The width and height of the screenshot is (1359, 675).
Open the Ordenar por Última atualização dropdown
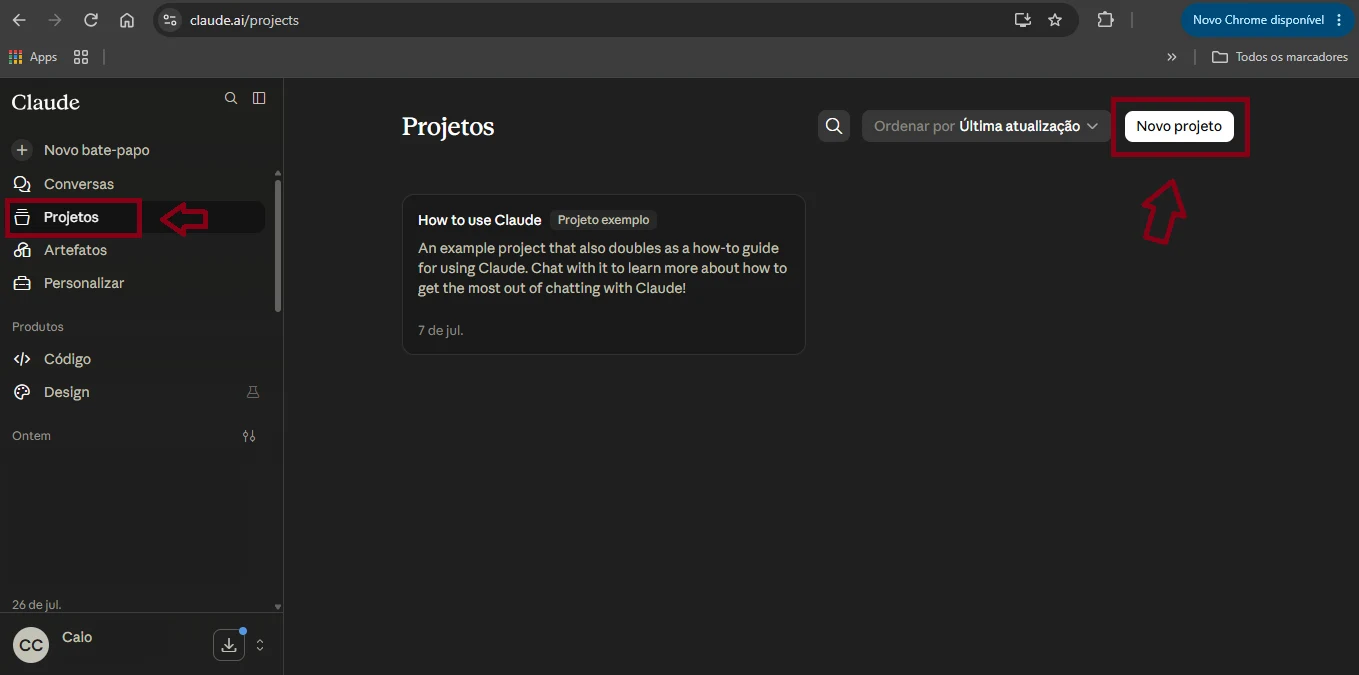tap(986, 126)
